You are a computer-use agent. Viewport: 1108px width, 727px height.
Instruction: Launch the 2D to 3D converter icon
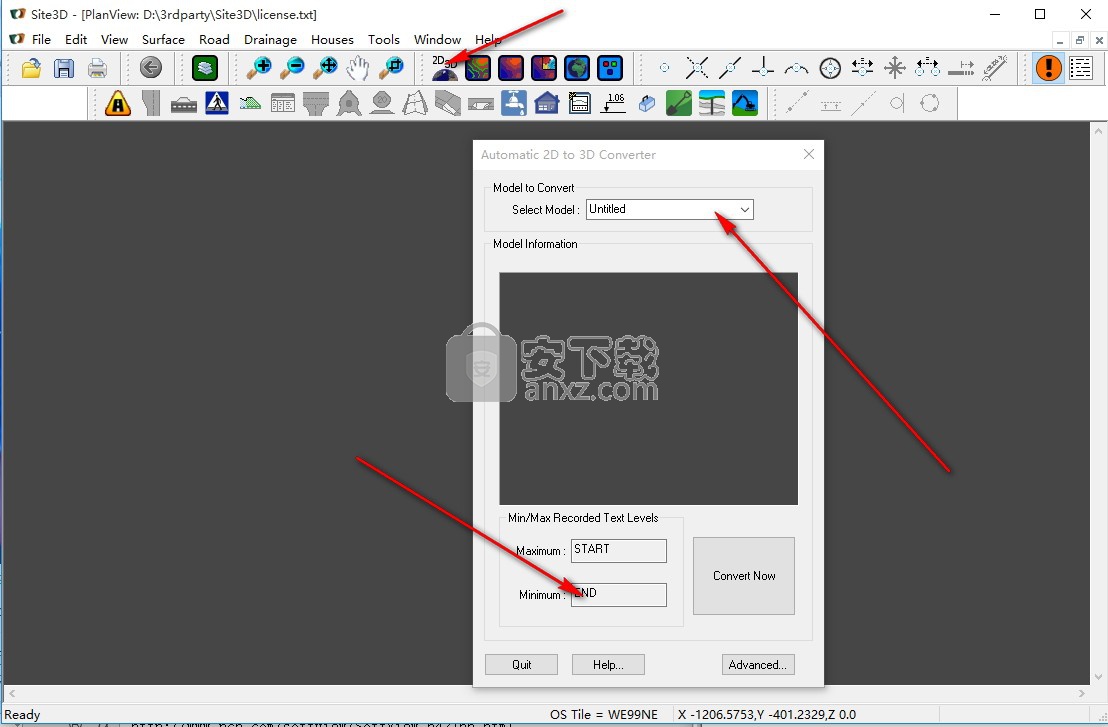444,68
